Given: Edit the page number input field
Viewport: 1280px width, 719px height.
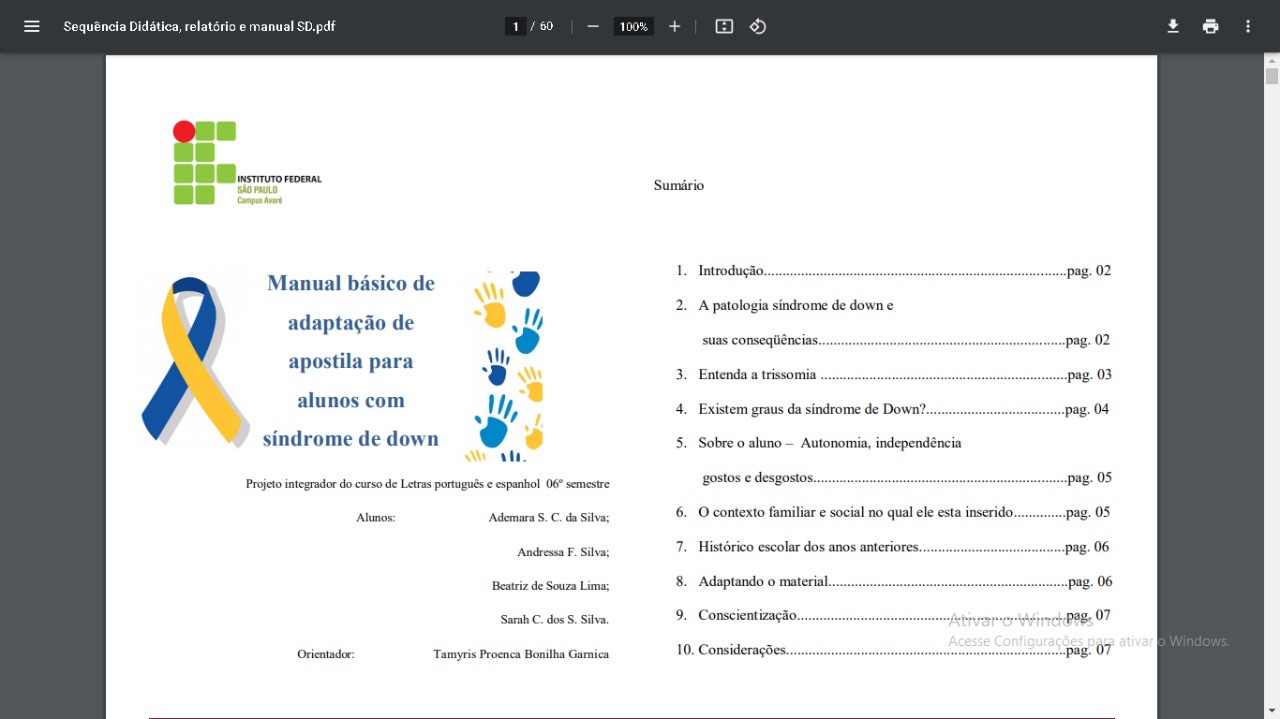Looking at the screenshot, I should (514, 26).
